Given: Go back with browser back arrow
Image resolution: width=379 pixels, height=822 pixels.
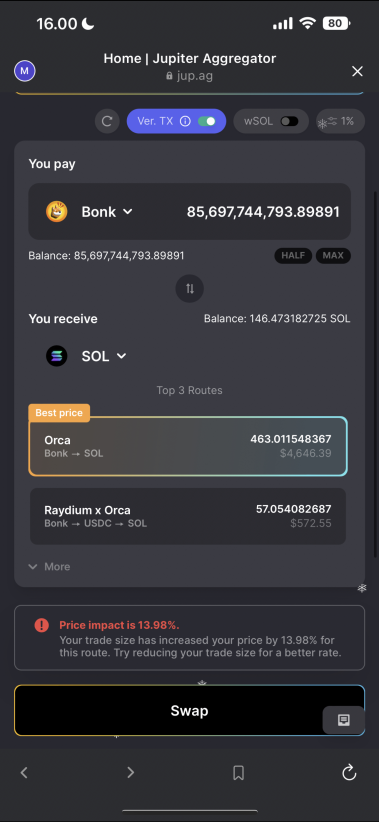Looking at the screenshot, I should coord(24,772).
